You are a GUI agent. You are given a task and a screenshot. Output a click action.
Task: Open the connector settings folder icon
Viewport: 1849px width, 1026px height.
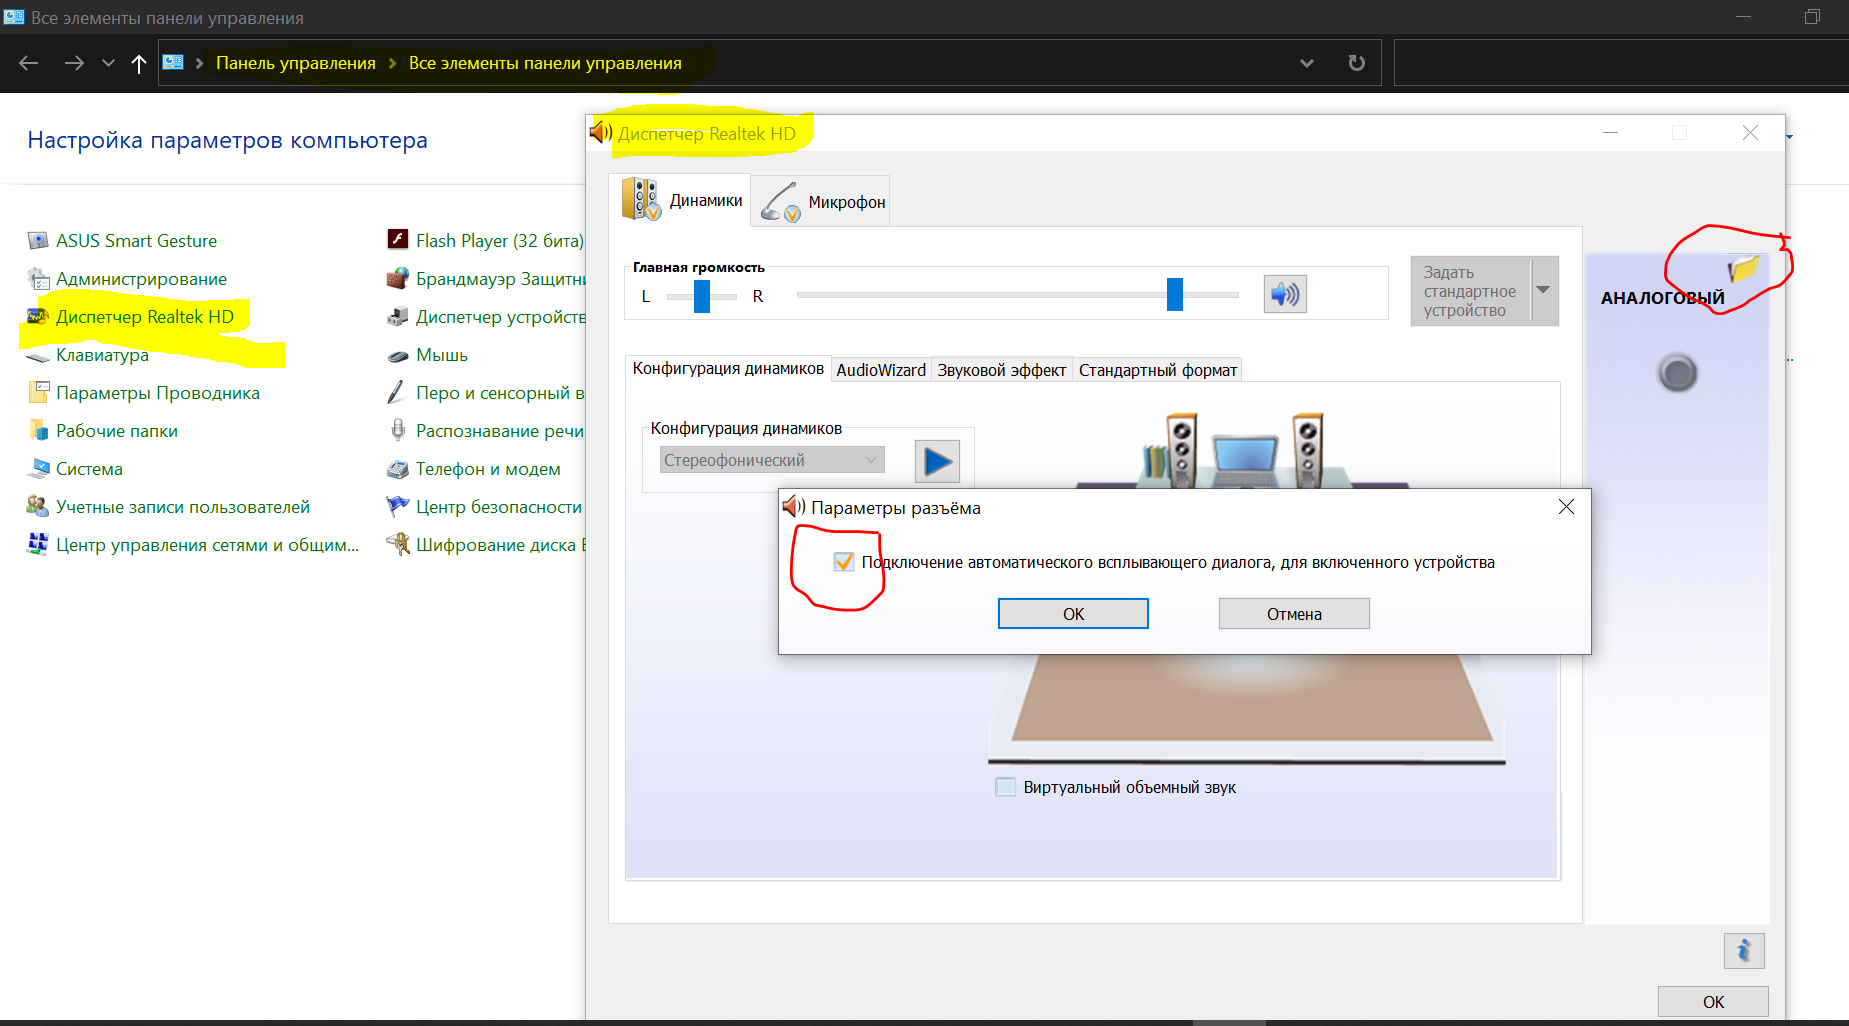1743,269
